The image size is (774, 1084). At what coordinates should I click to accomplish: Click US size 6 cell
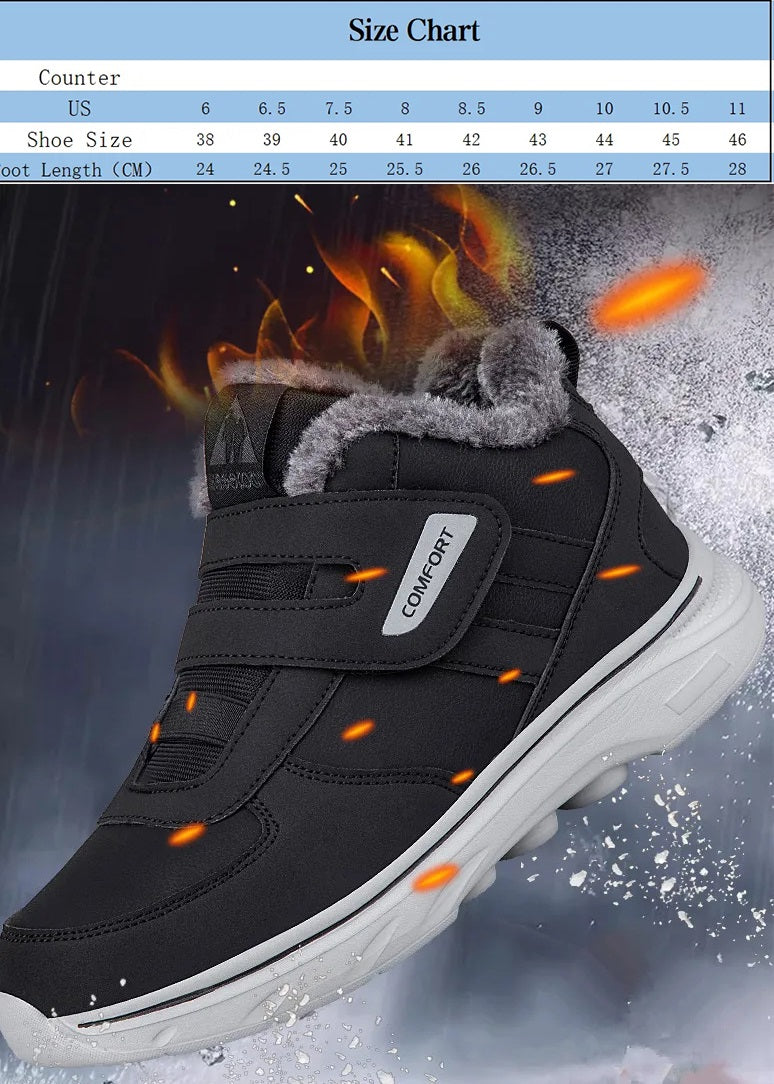click(205, 108)
